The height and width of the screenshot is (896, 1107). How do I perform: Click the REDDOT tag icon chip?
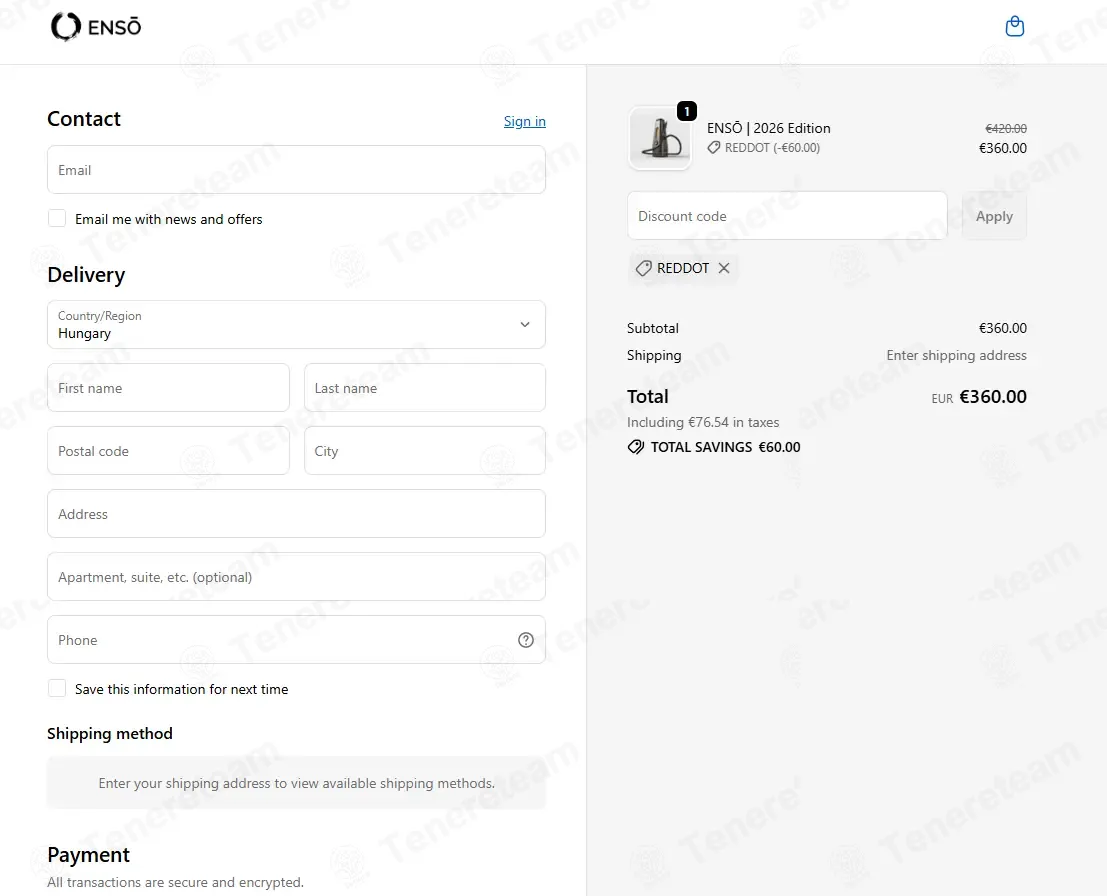click(643, 268)
